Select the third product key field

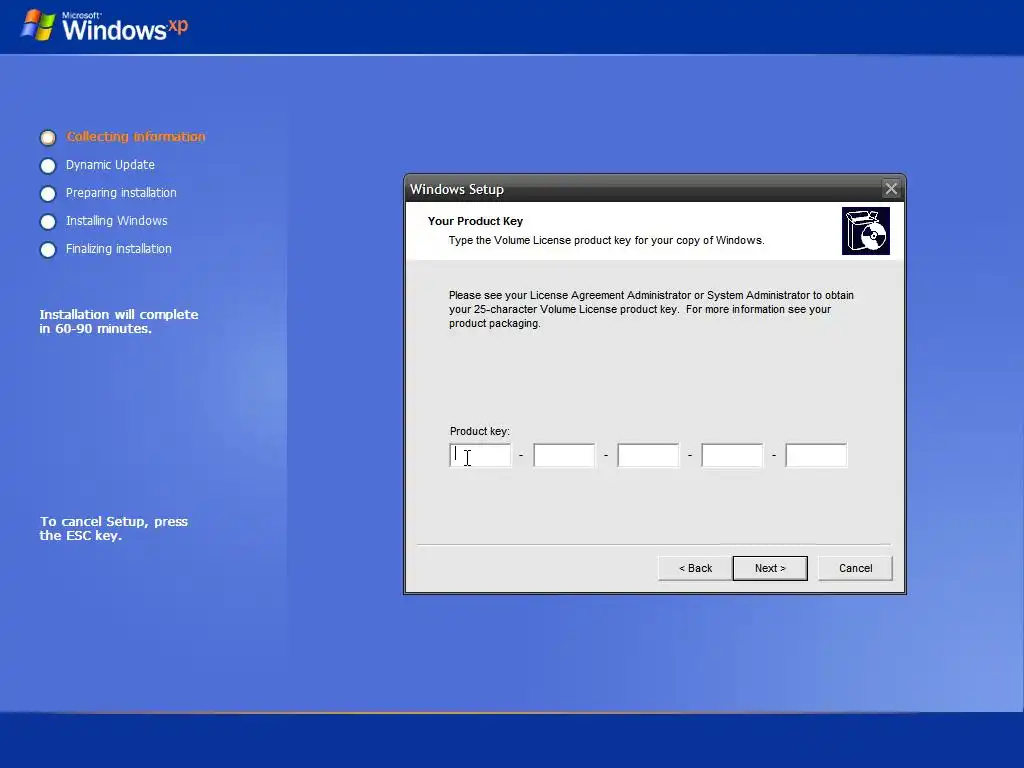click(x=648, y=455)
